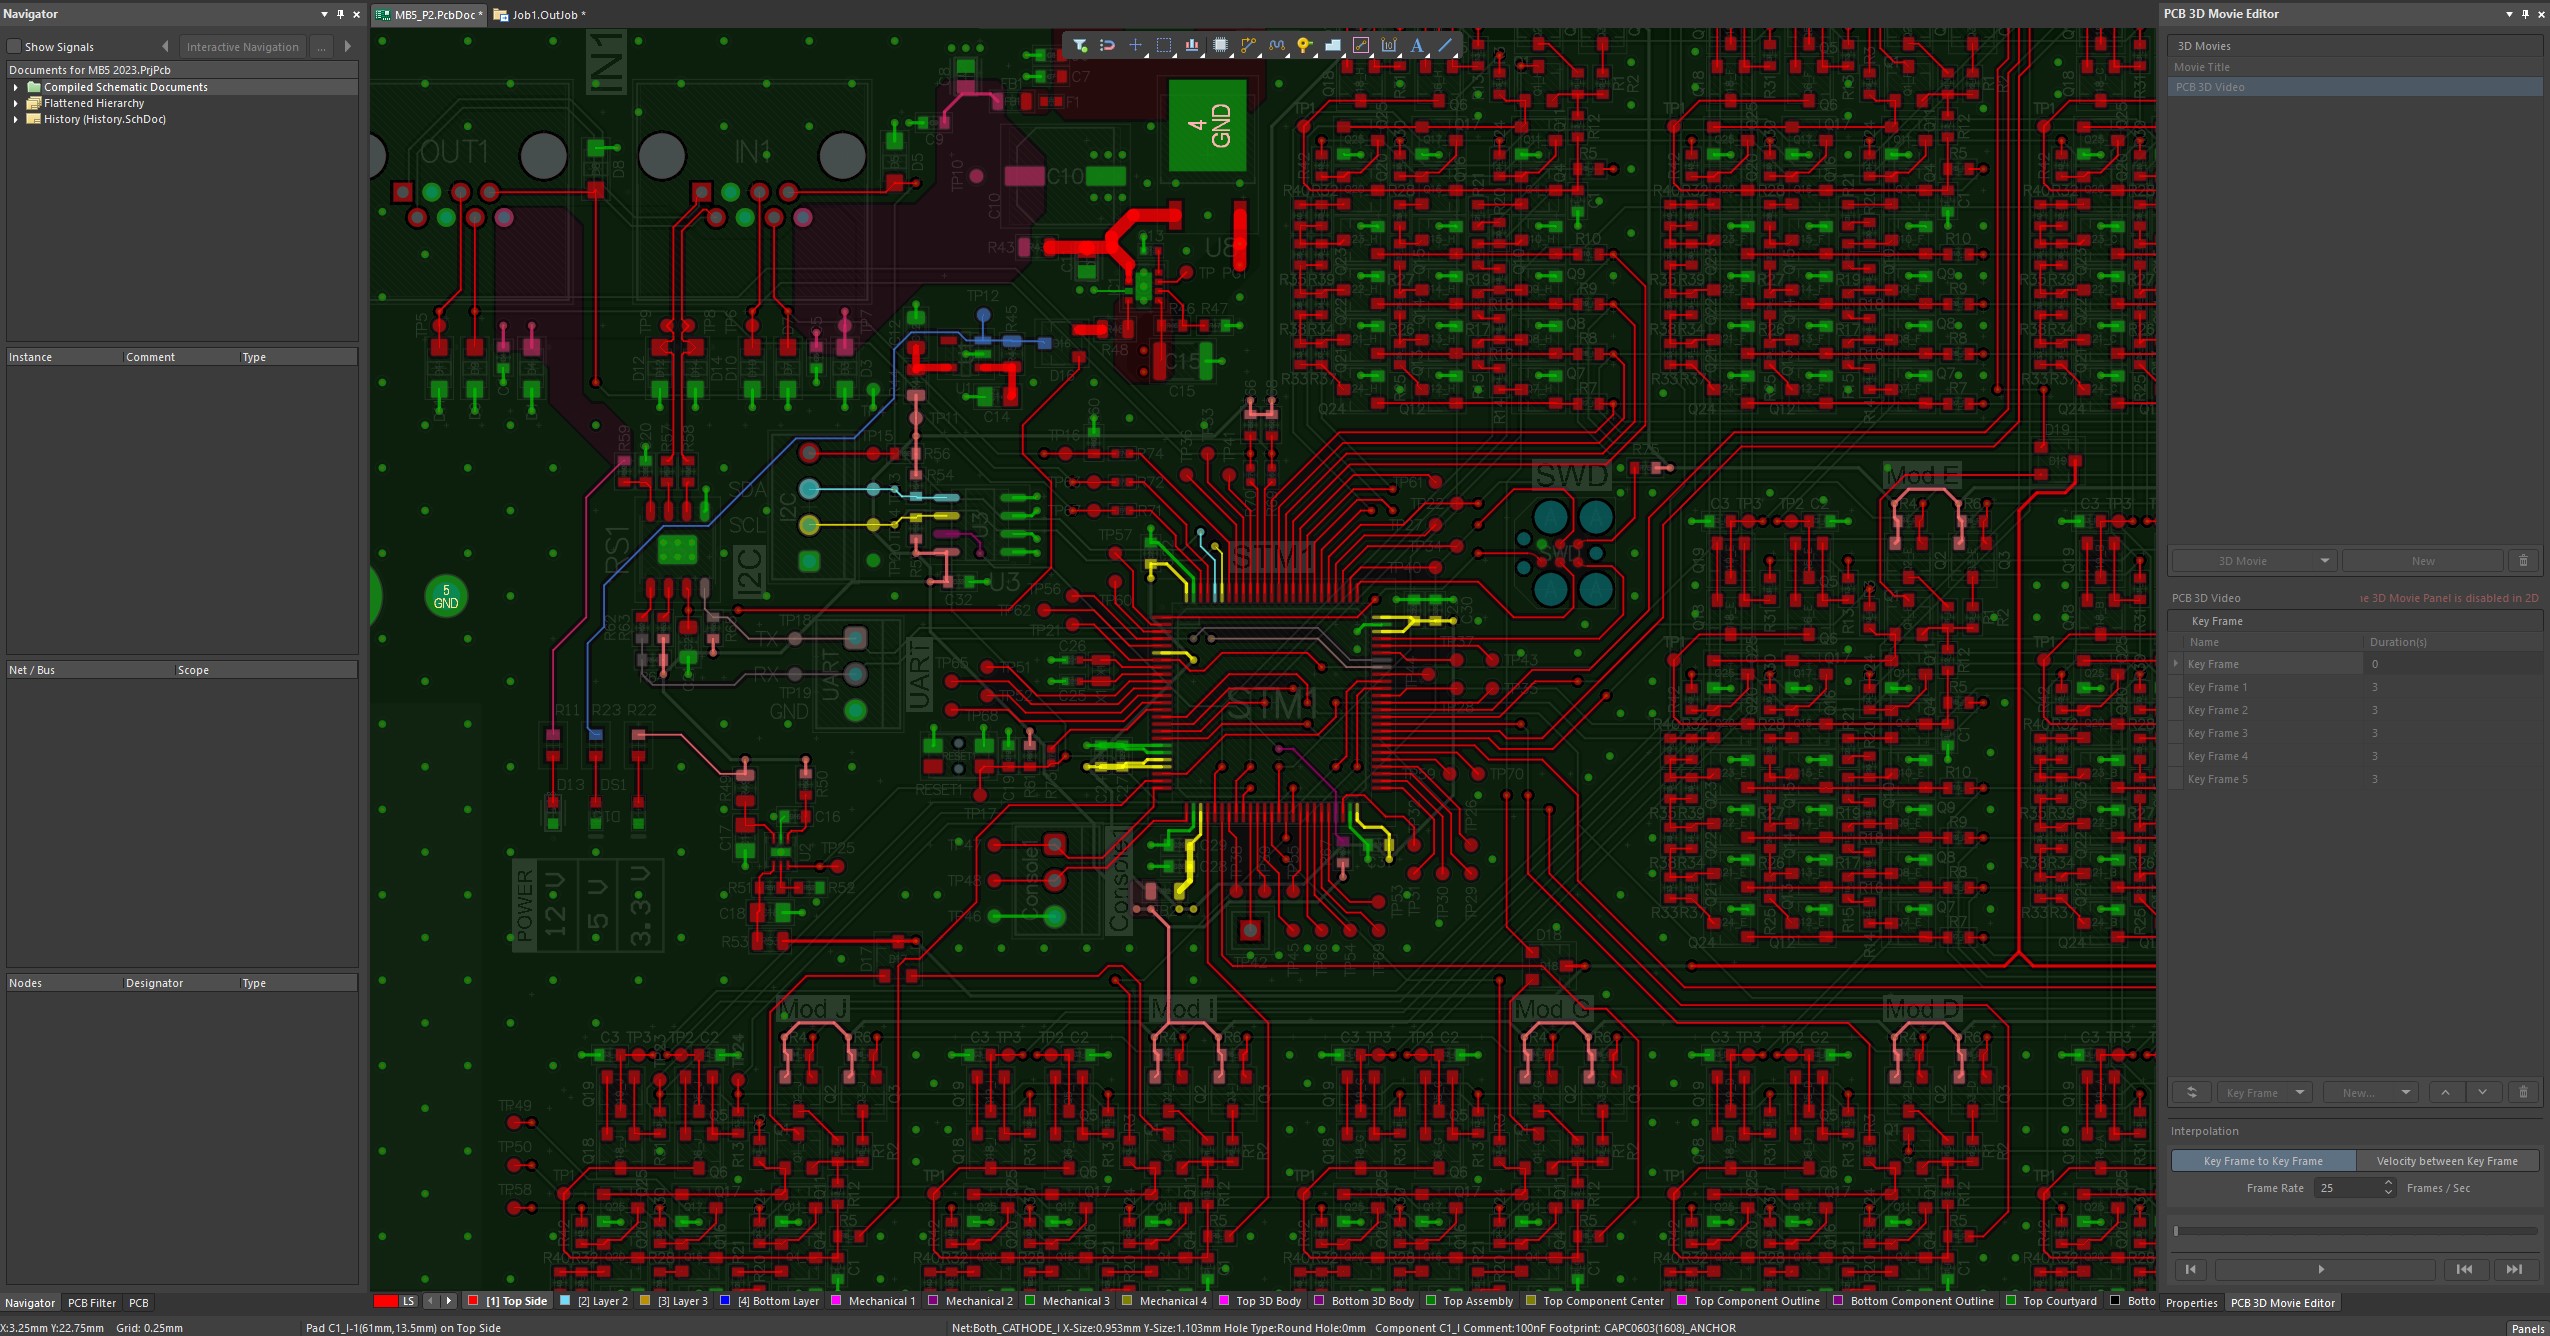This screenshot has height=1336, width=2550.
Task: Open the PCB panel tab
Action: pyautogui.click(x=139, y=1302)
